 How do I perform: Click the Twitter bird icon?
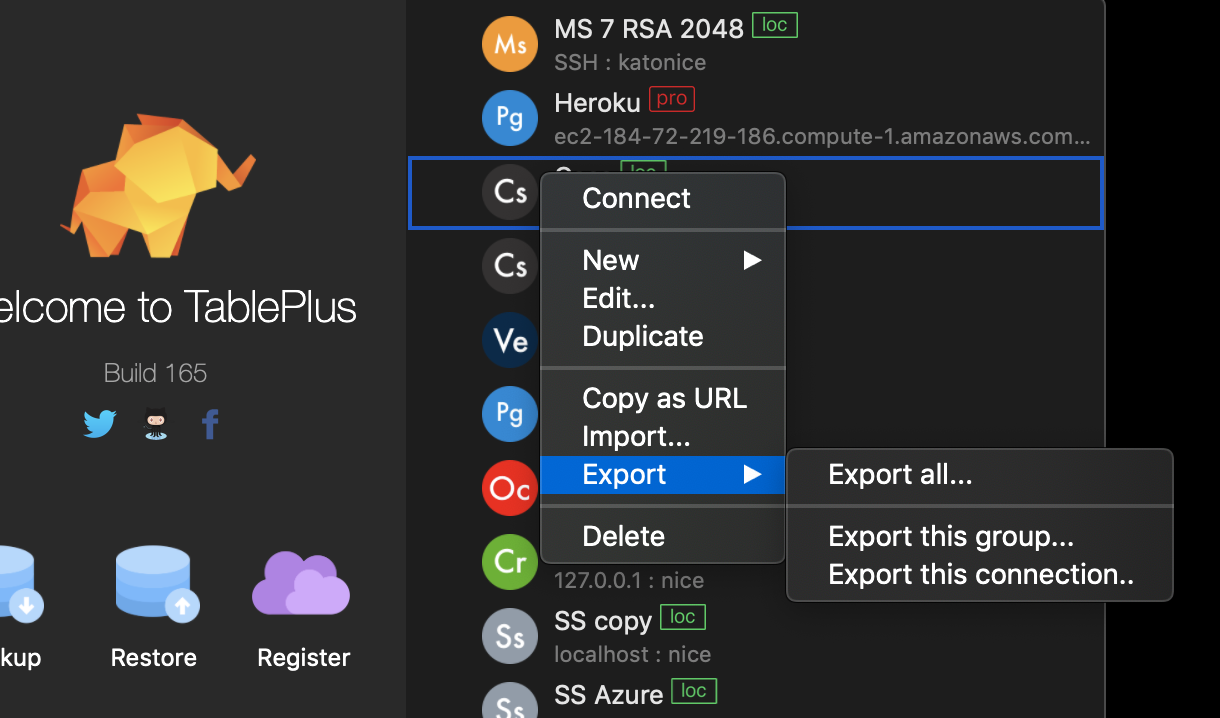coord(99,424)
